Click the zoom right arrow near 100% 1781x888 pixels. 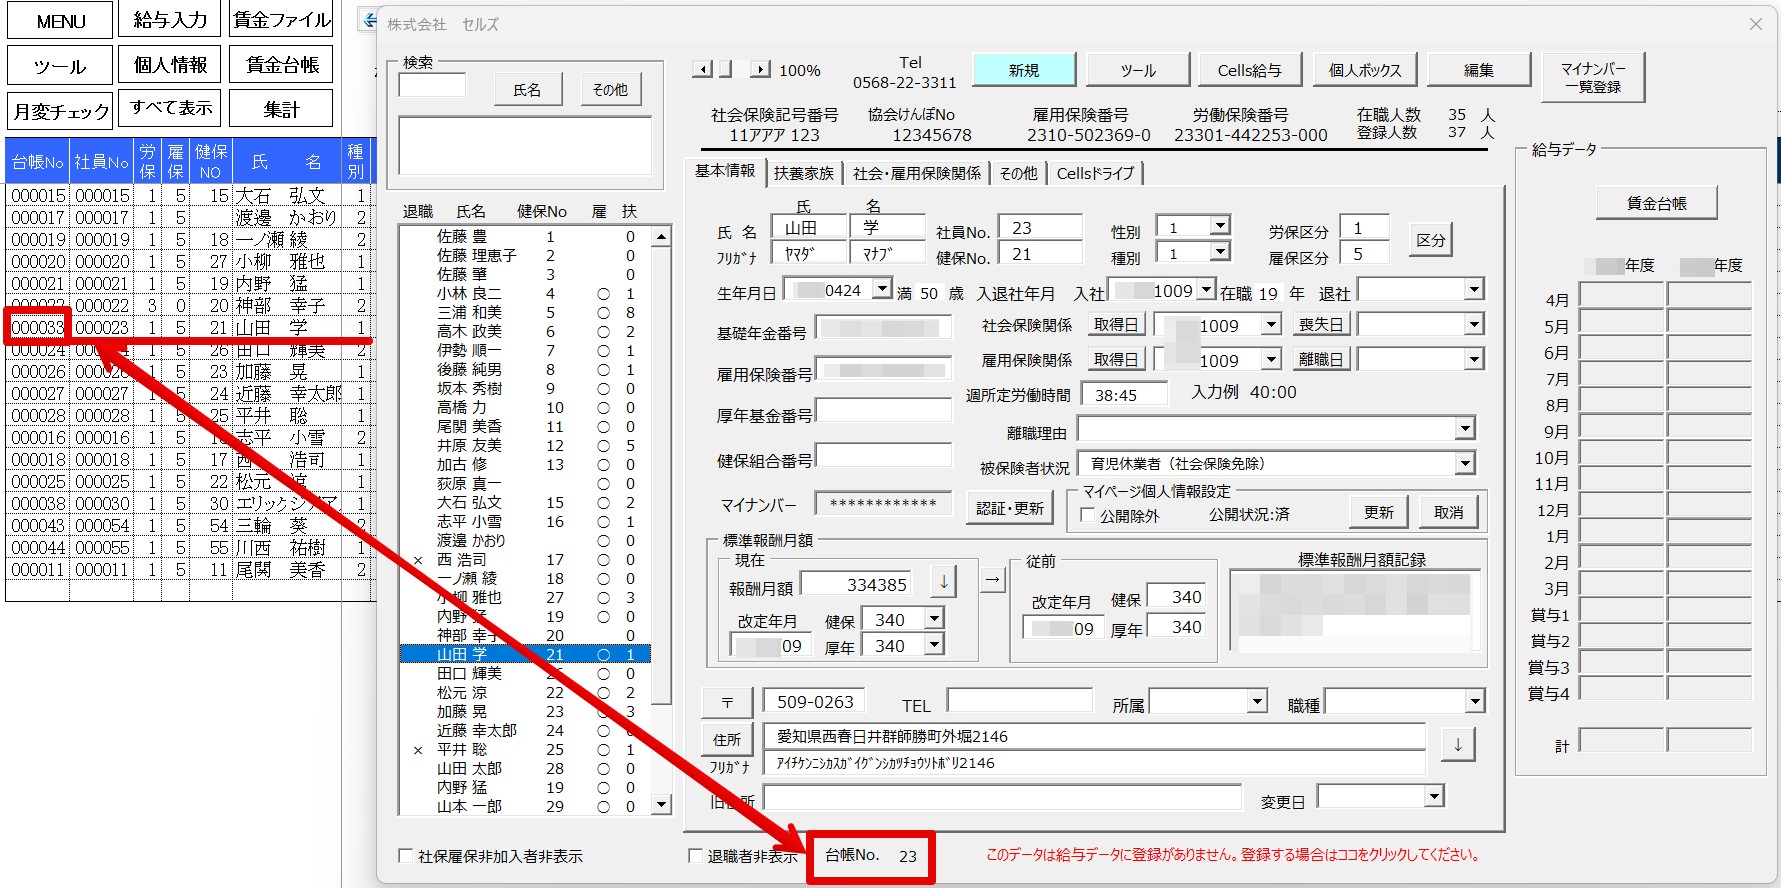click(761, 69)
